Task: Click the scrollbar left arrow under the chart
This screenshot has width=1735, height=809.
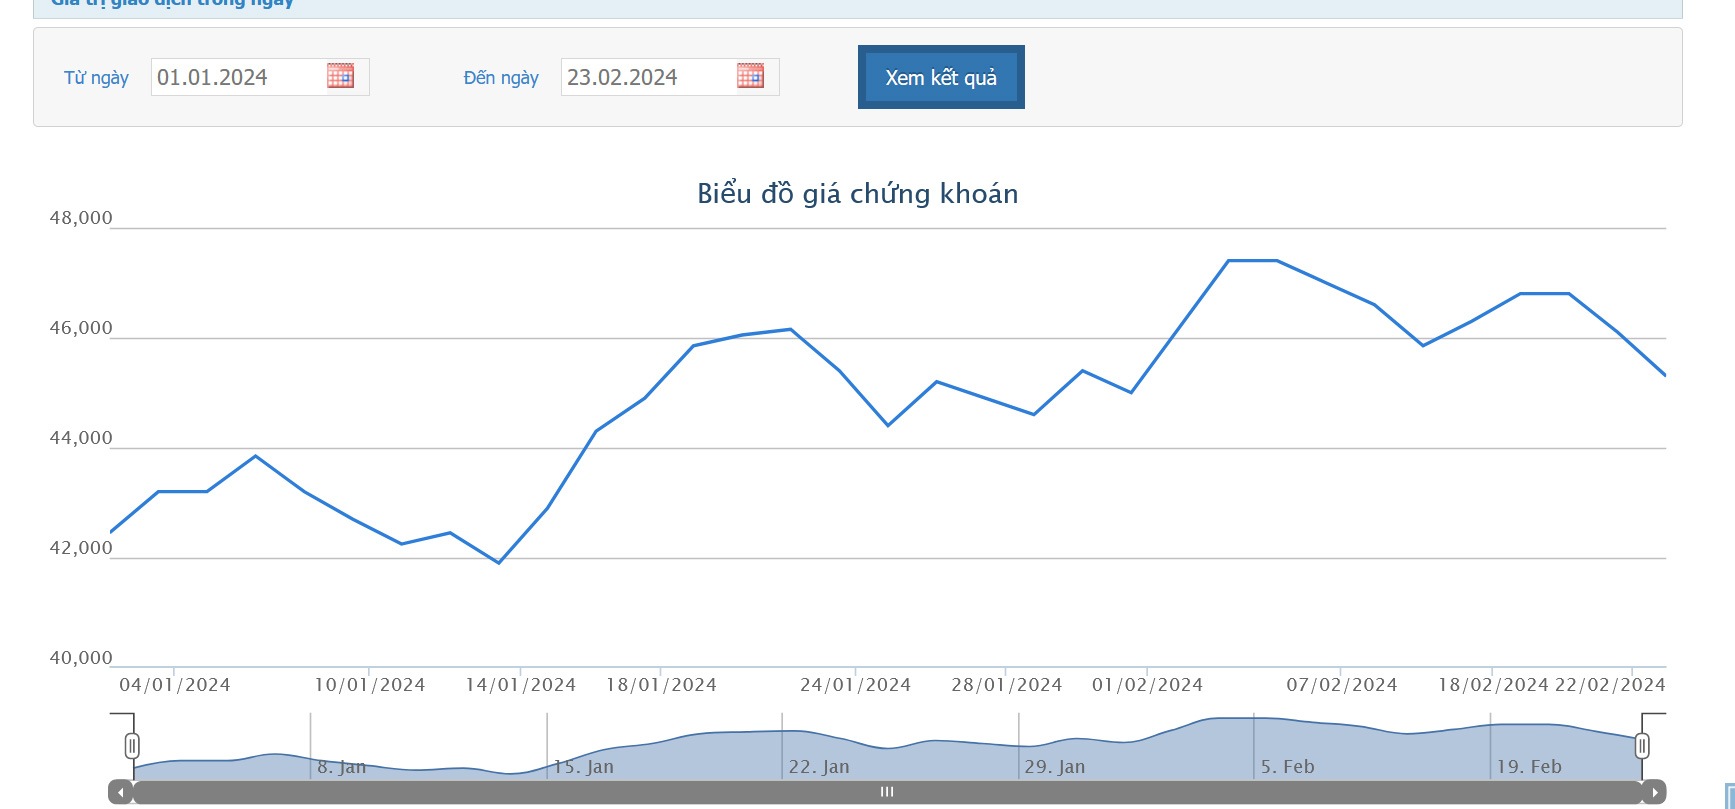Action: click(x=120, y=792)
